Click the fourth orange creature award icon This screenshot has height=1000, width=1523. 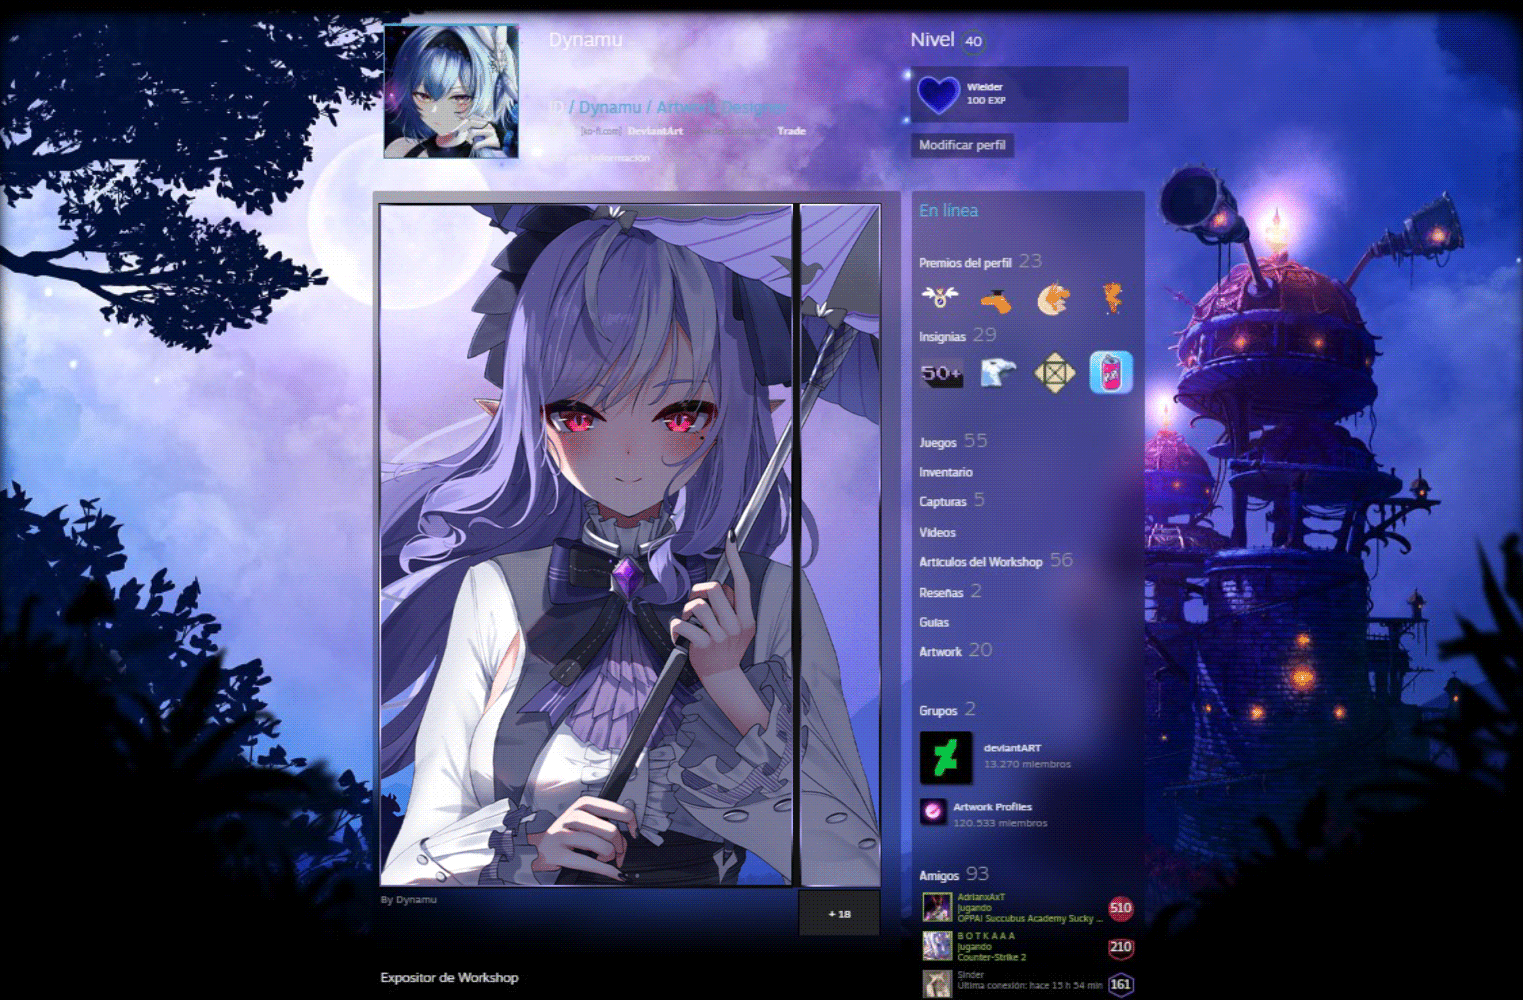pyautogui.click(x=1111, y=297)
